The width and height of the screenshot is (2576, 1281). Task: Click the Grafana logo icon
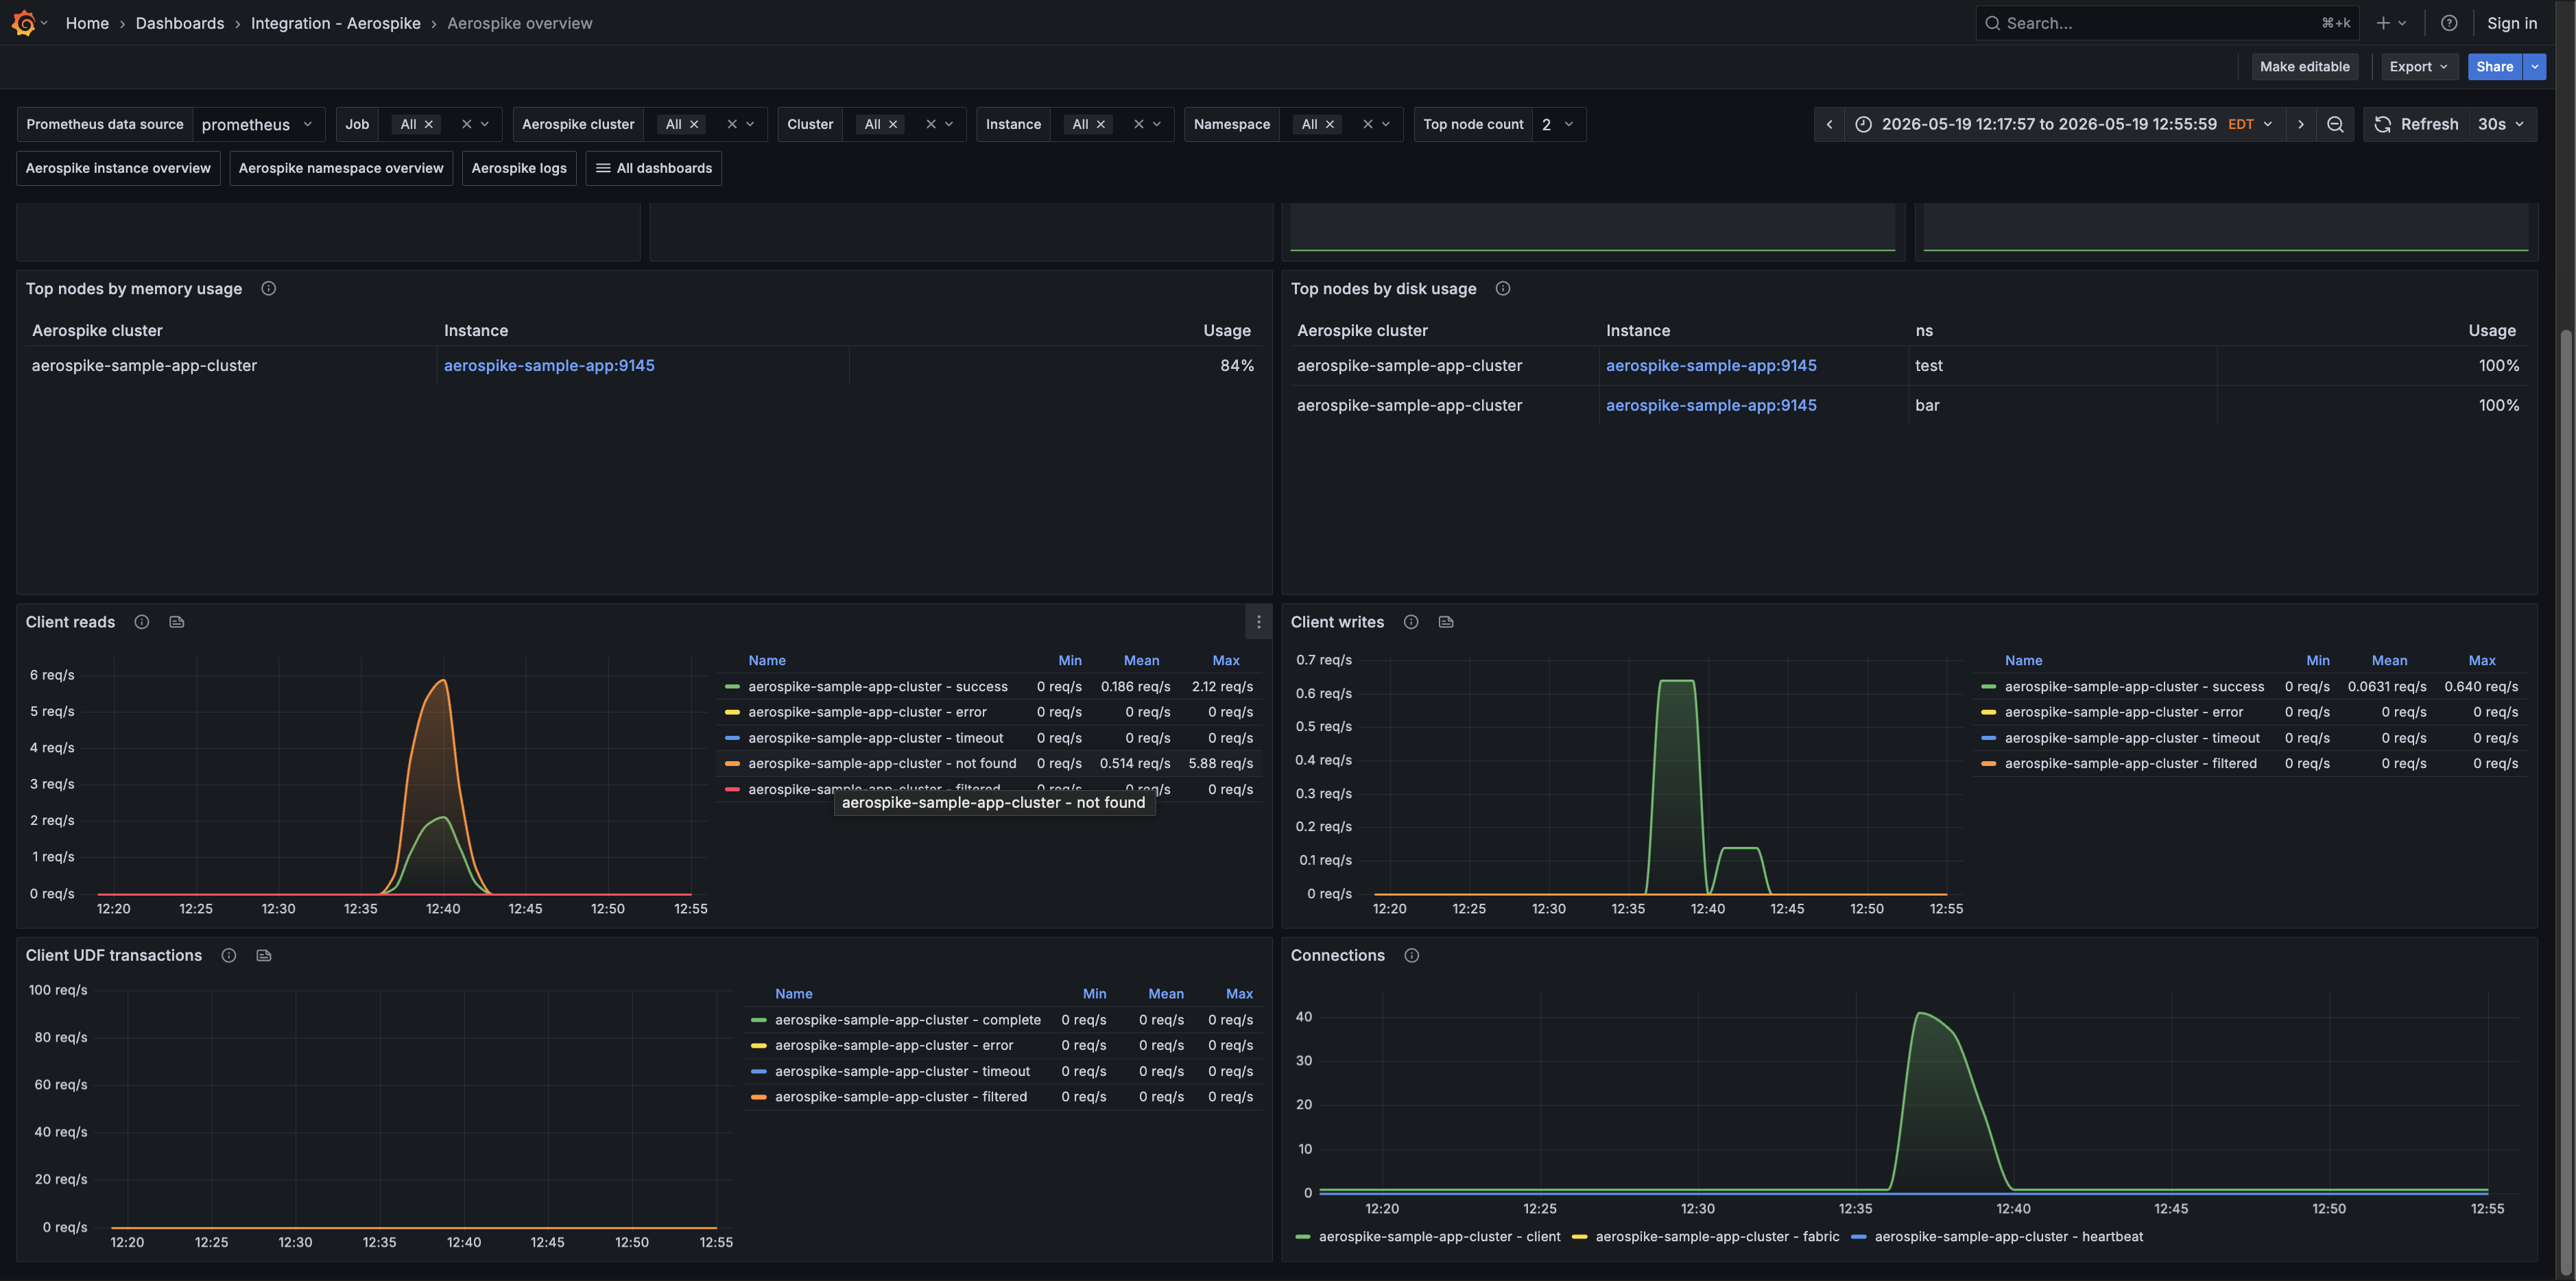click(x=24, y=23)
